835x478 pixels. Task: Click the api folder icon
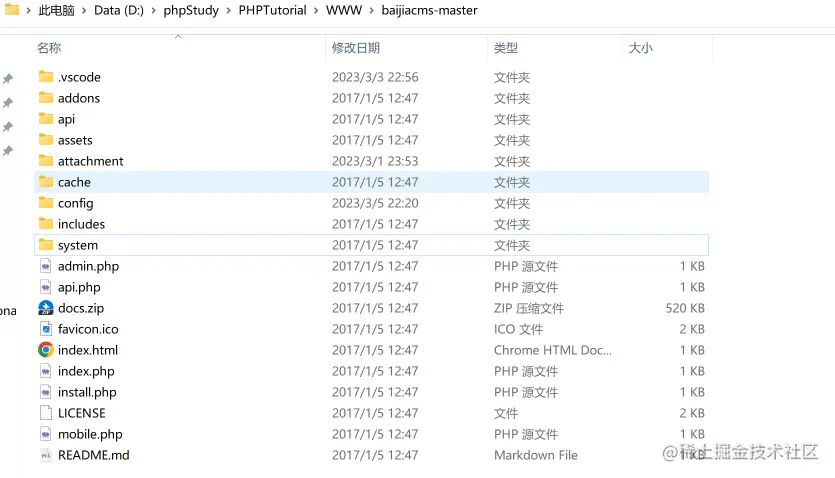pyautogui.click(x=46, y=118)
